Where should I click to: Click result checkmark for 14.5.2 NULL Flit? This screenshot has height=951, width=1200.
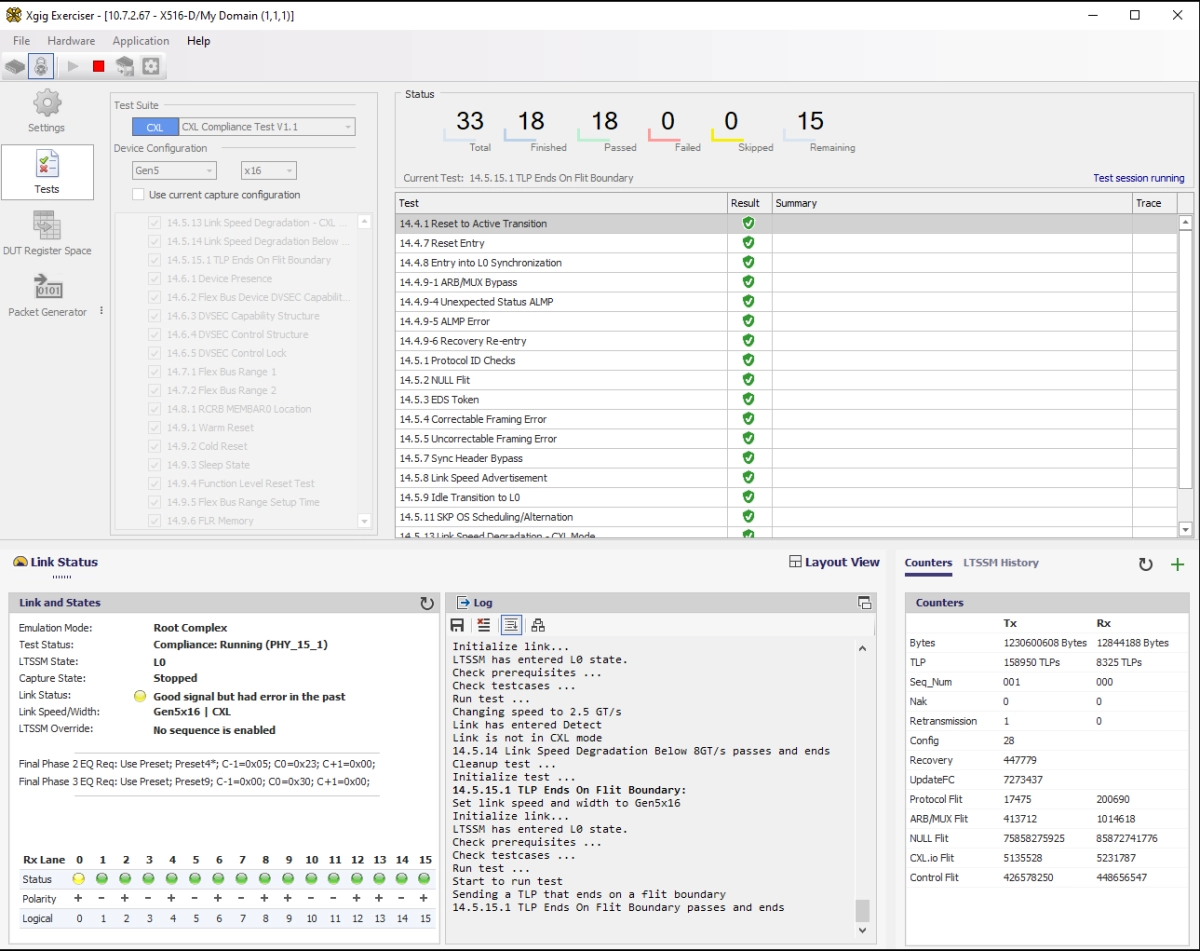click(748, 380)
